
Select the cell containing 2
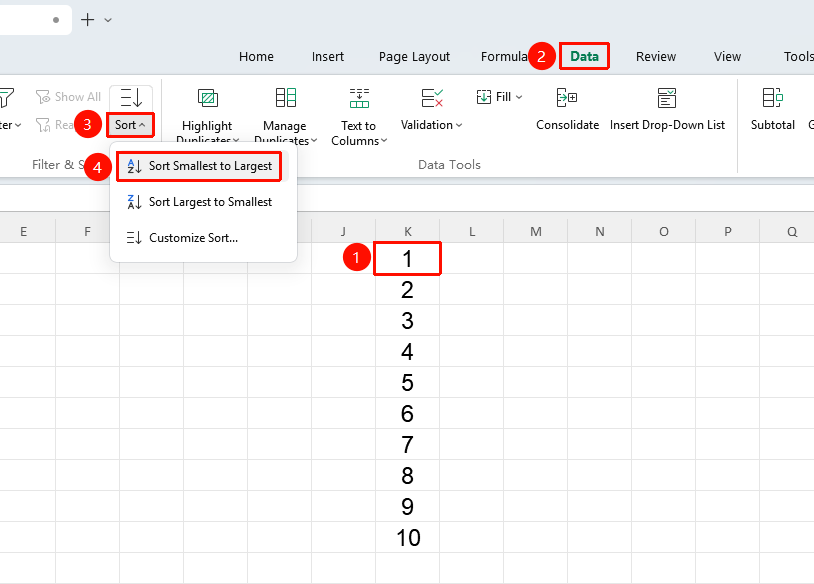pyautogui.click(x=408, y=290)
